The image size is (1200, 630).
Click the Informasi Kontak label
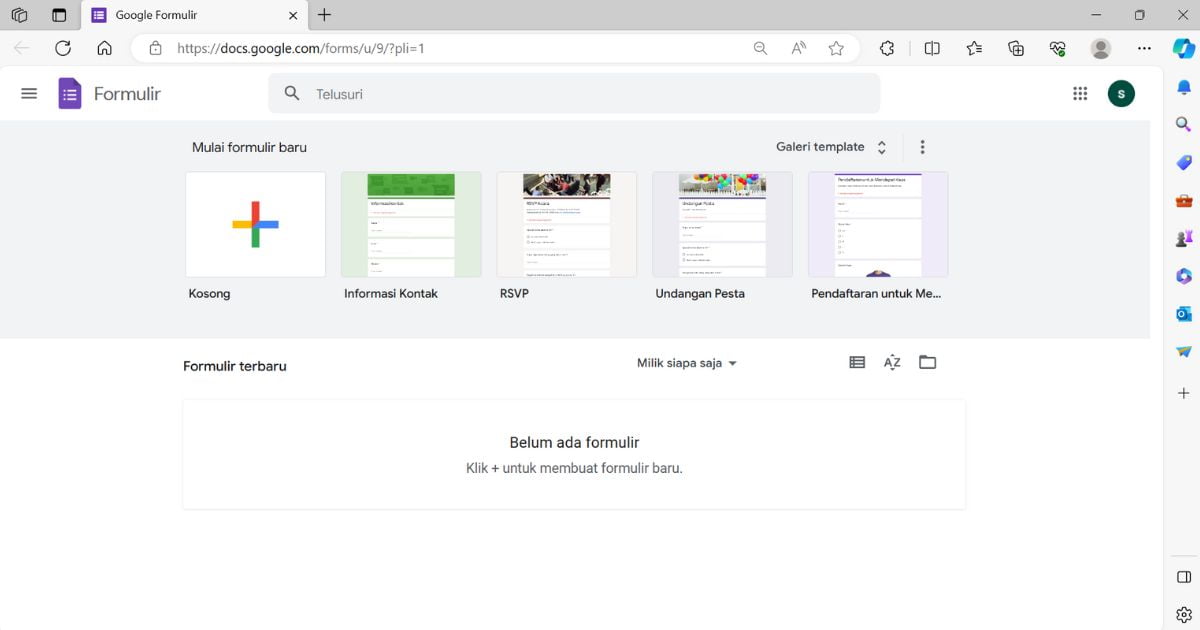click(x=391, y=294)
